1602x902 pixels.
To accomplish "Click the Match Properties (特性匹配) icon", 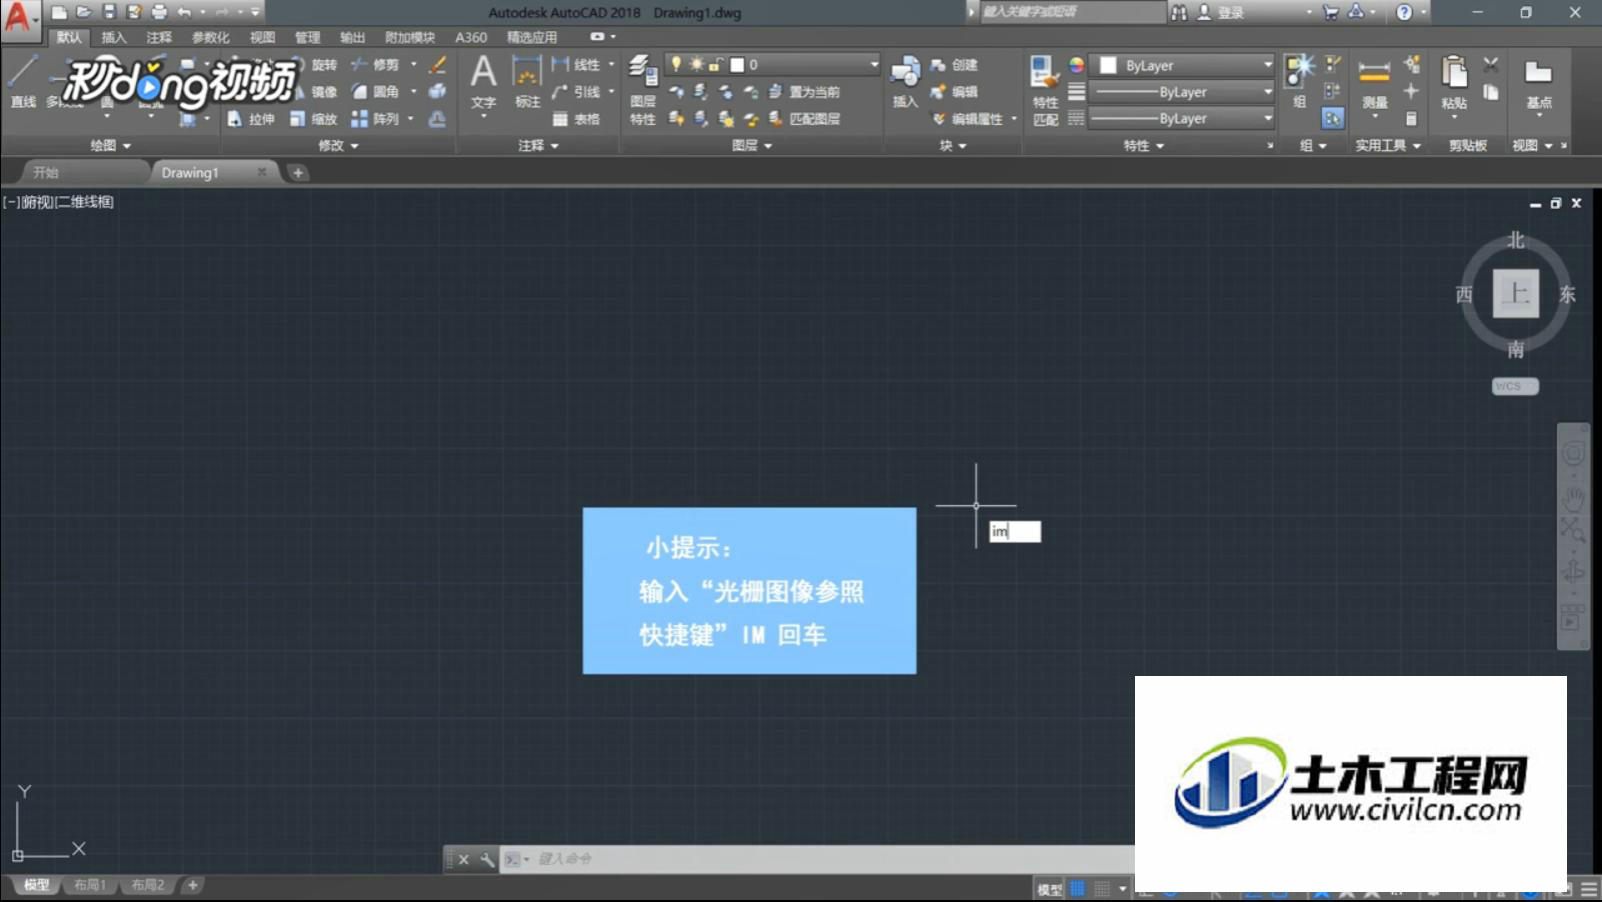I will 1045,90.
